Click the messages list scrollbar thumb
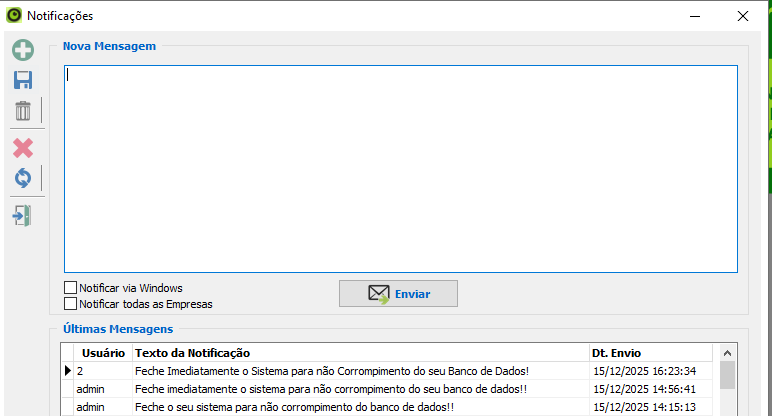 (727, 375)
